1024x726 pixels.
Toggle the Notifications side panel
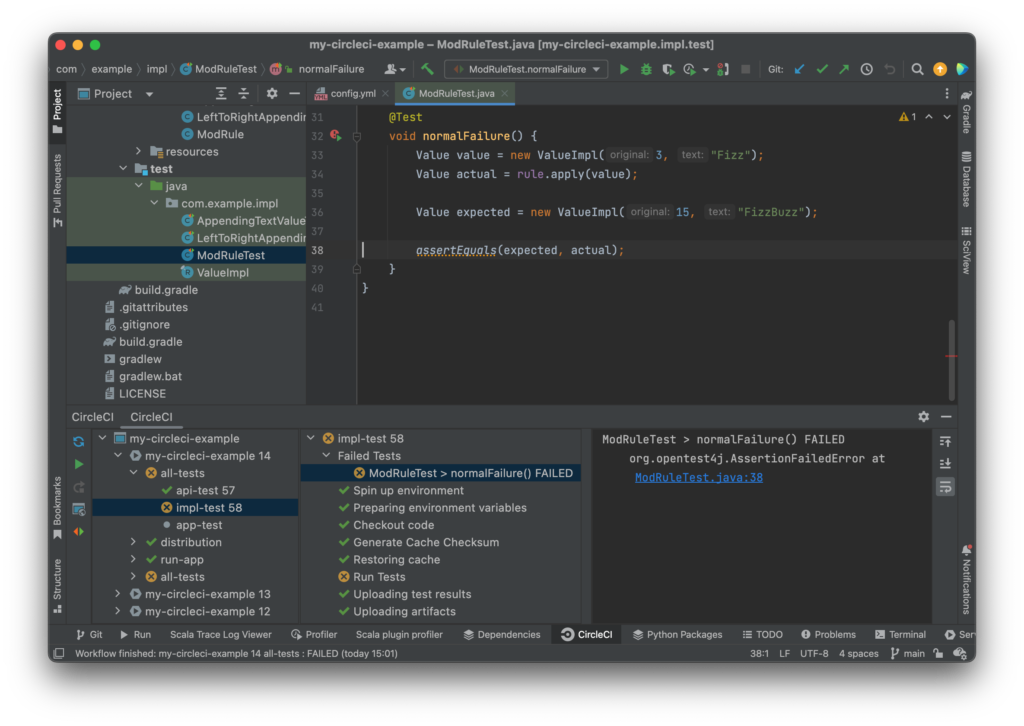[x=966, y=579]
